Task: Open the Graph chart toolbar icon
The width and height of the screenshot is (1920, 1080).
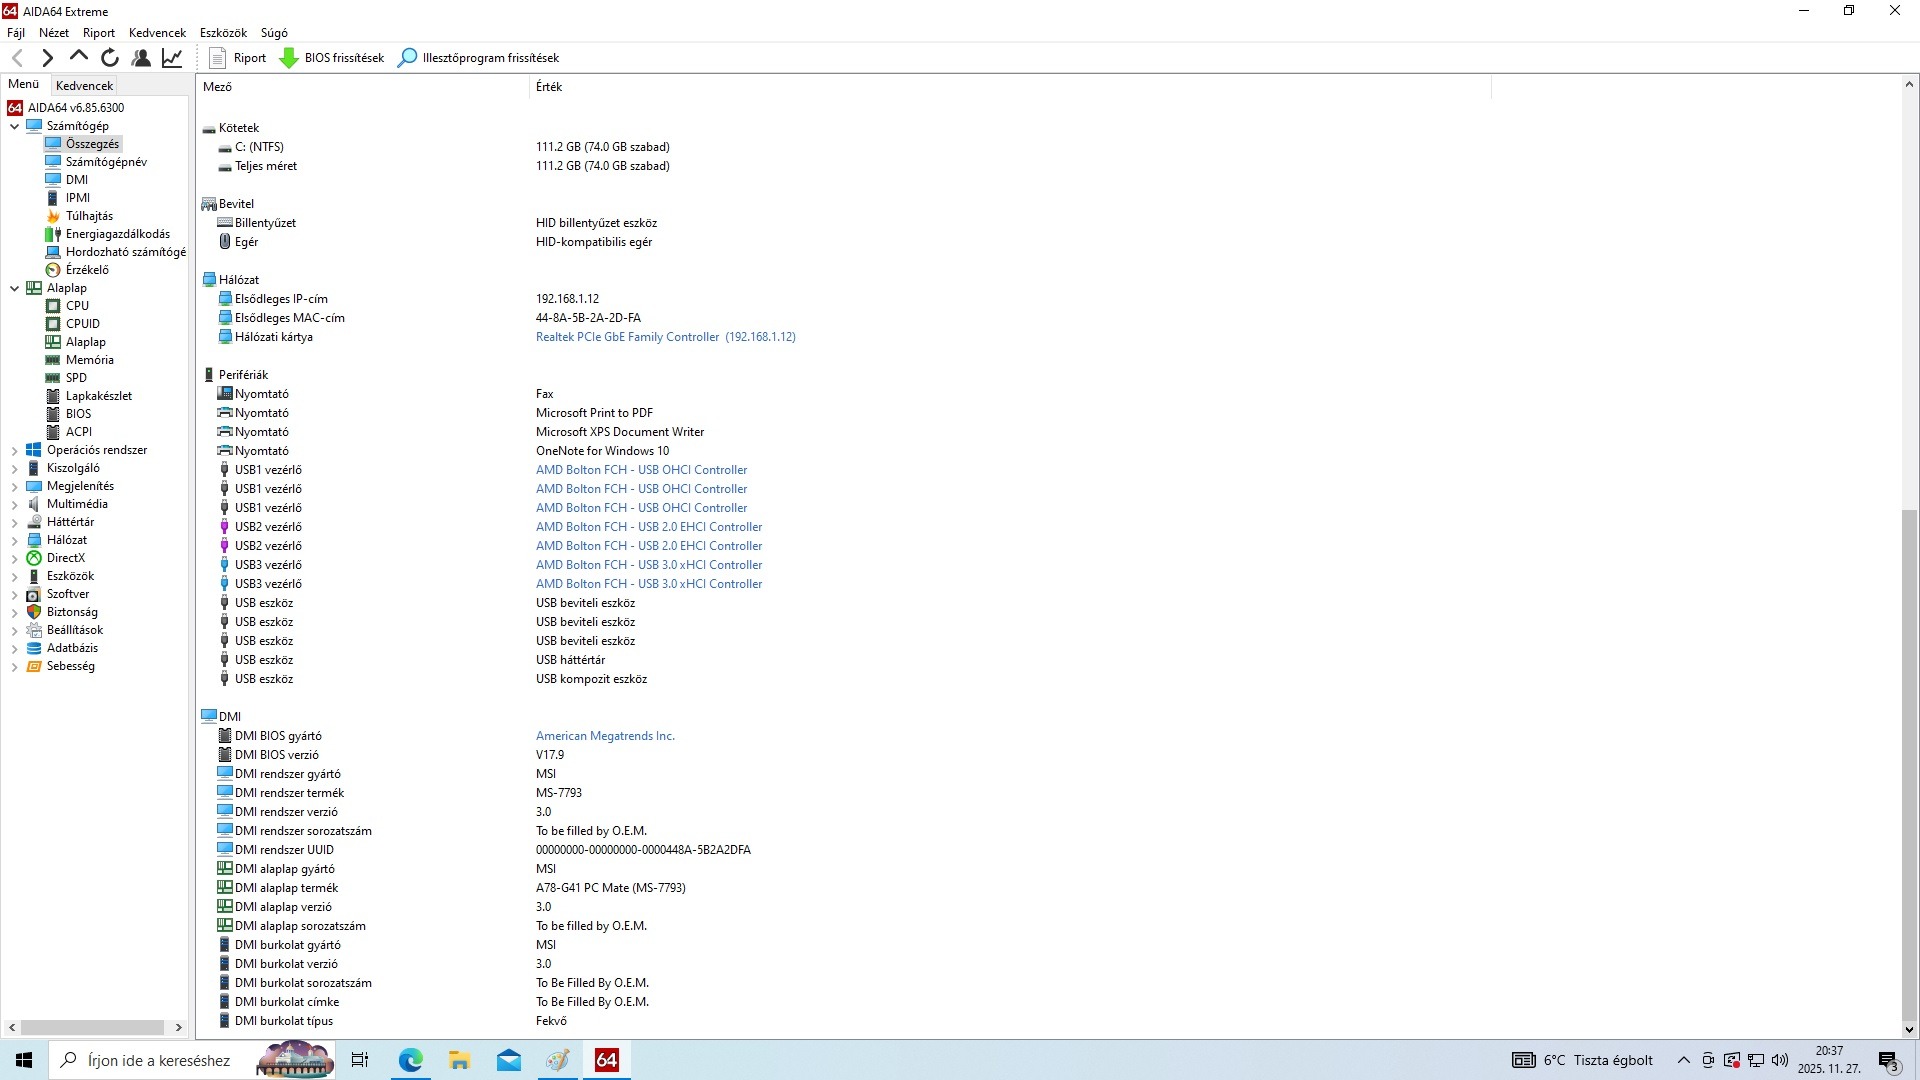Action: click(x=172, y=58)
